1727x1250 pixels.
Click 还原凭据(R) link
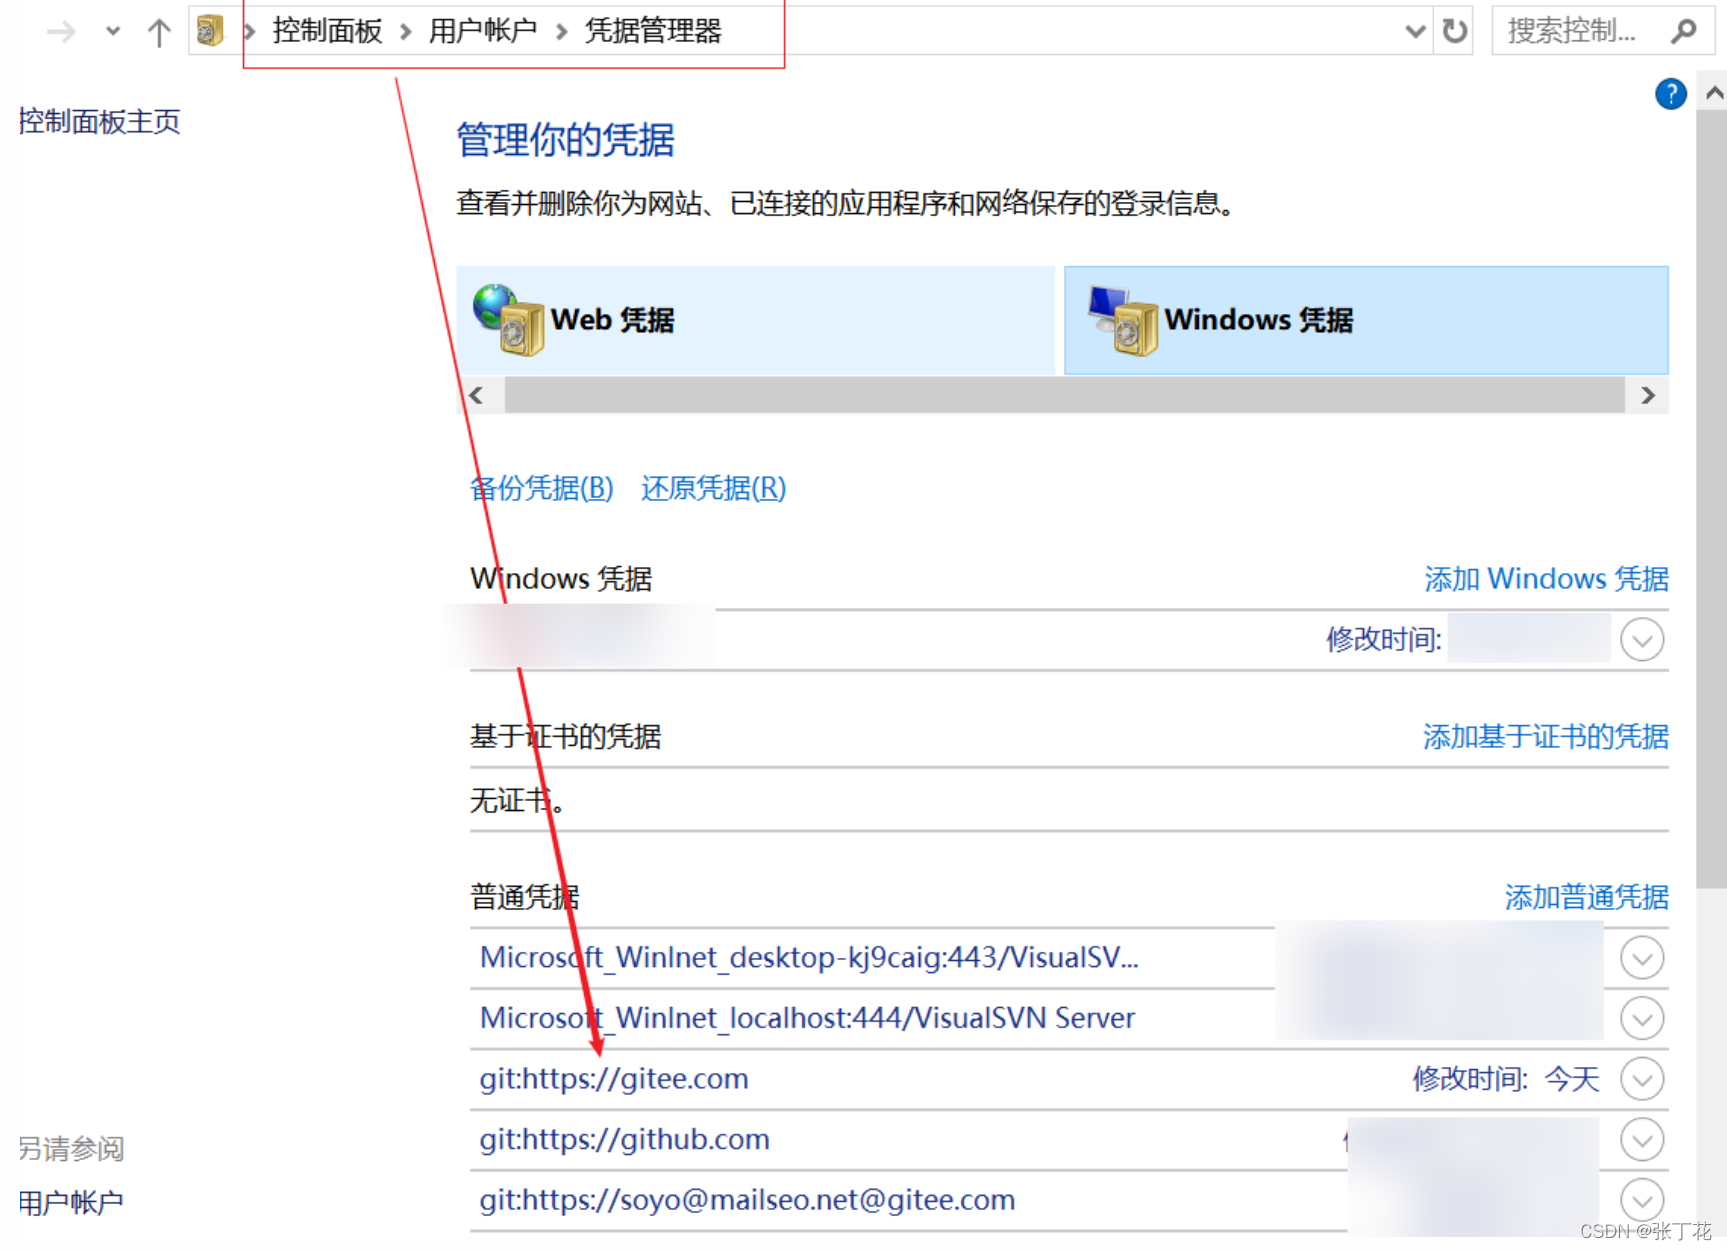tap(713, 488)
